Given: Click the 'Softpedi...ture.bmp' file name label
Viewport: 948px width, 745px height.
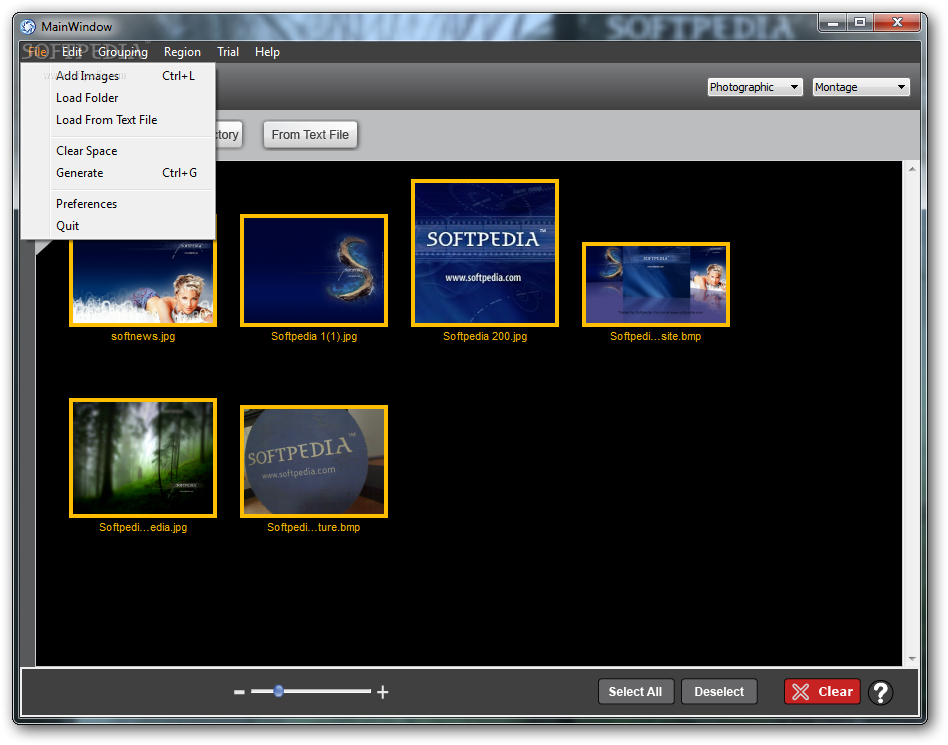Looking at the screenshot, I should coord(314,527).
